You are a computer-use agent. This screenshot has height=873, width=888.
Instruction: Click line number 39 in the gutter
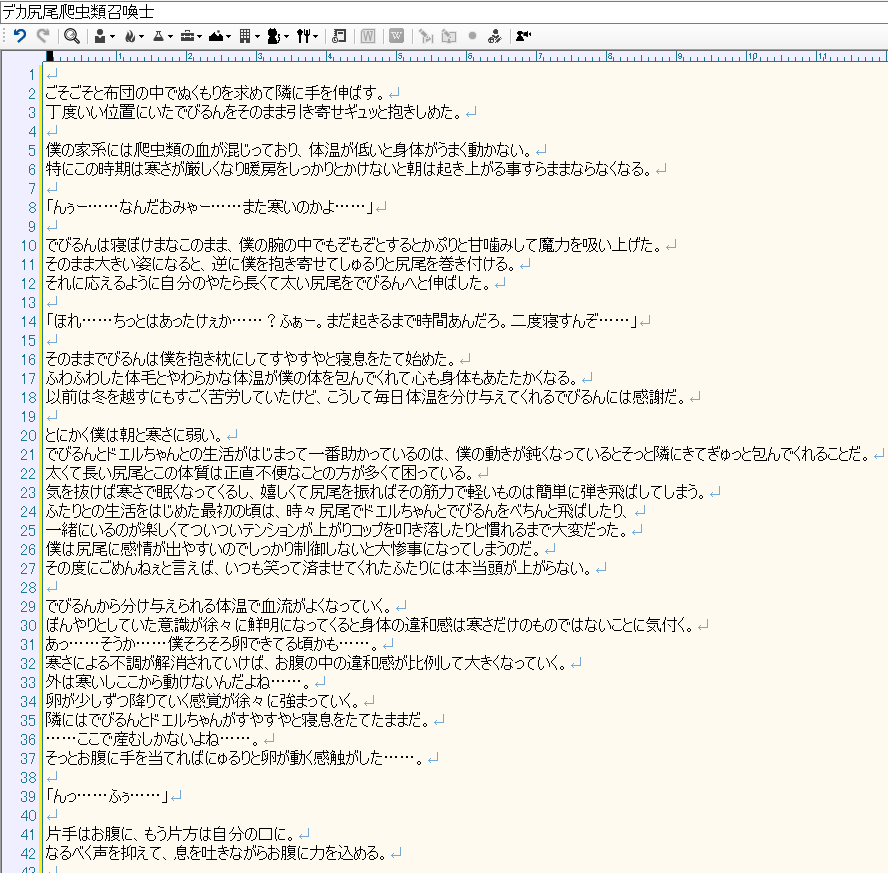click(28, 797)
